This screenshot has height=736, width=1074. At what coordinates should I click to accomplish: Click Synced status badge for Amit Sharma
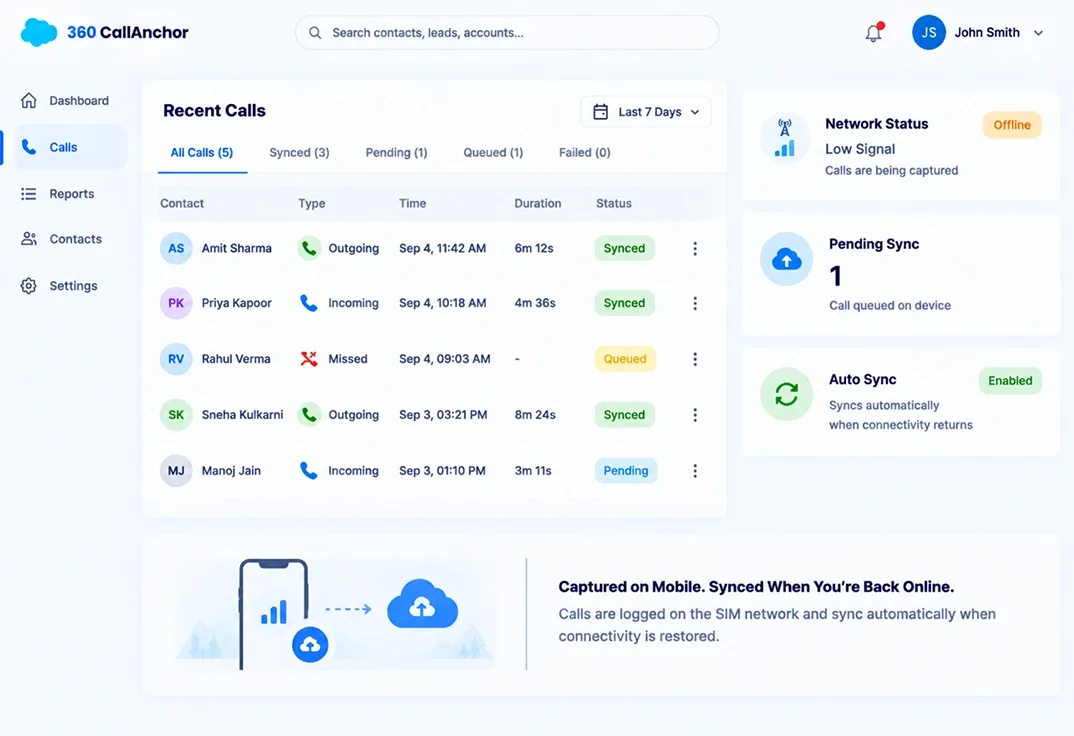pos(624,249)
